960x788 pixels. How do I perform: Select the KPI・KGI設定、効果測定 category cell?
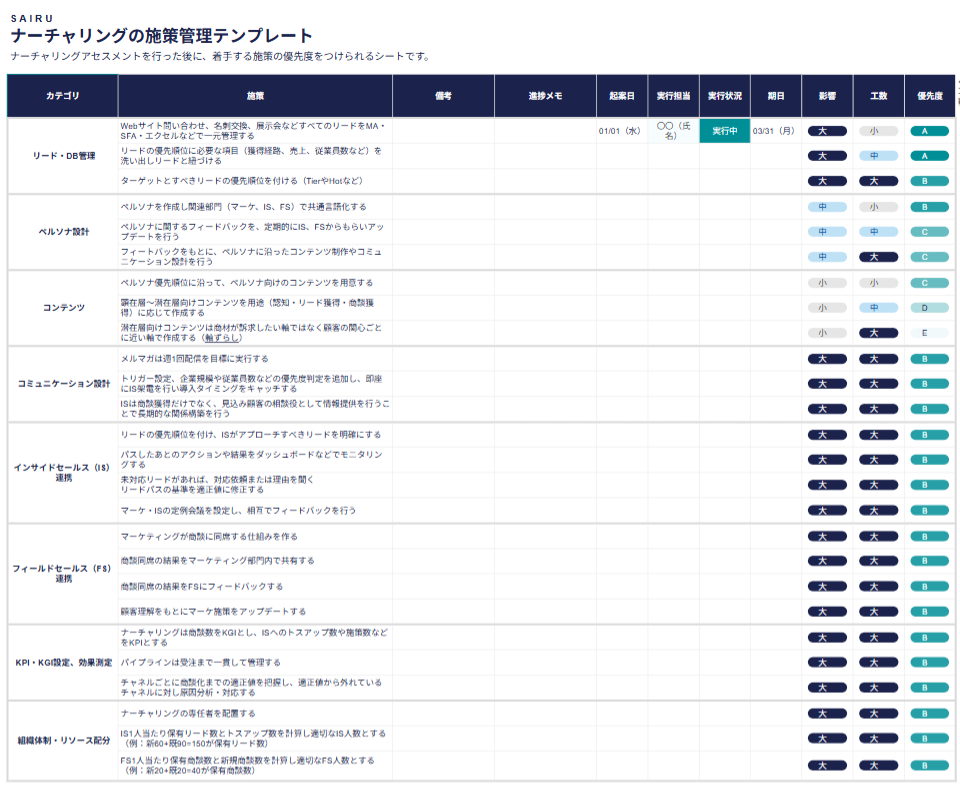pos(62,662)
